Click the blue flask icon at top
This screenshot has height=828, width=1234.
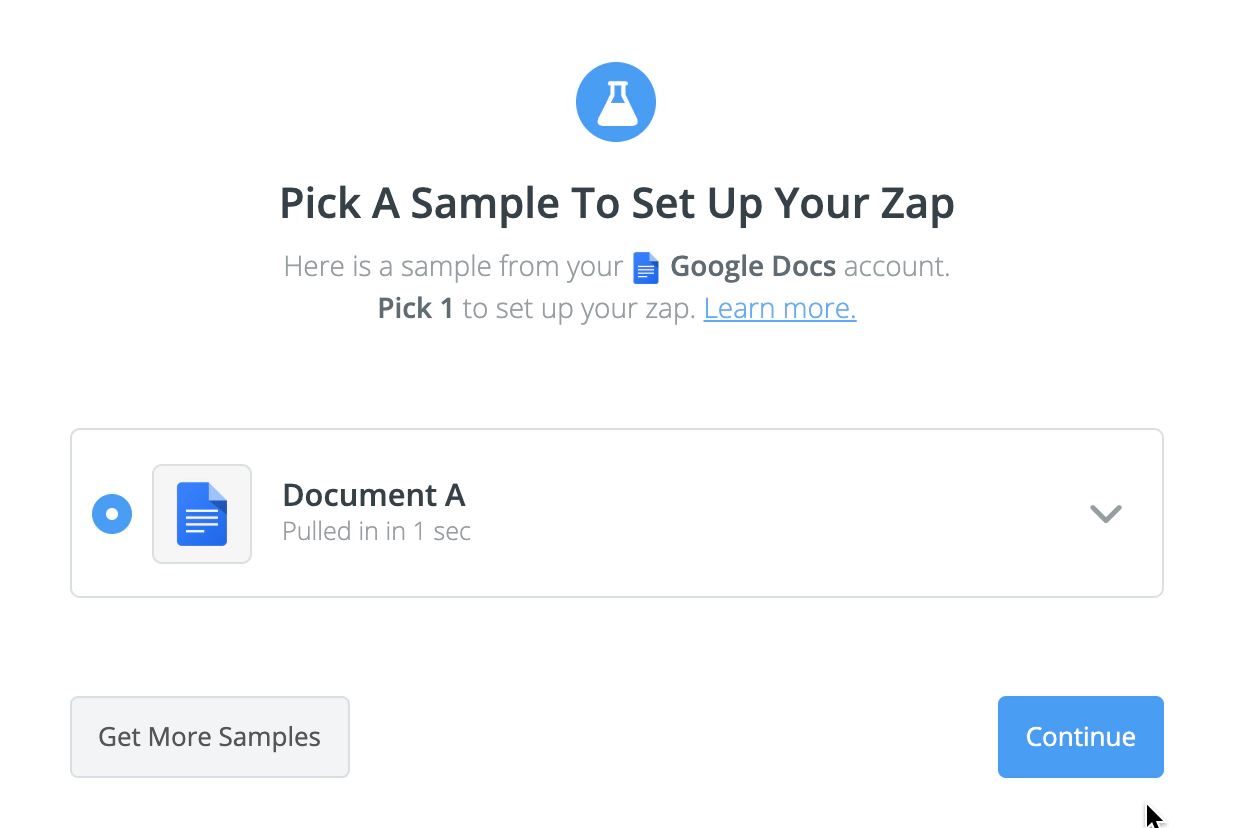coord(616,103)
